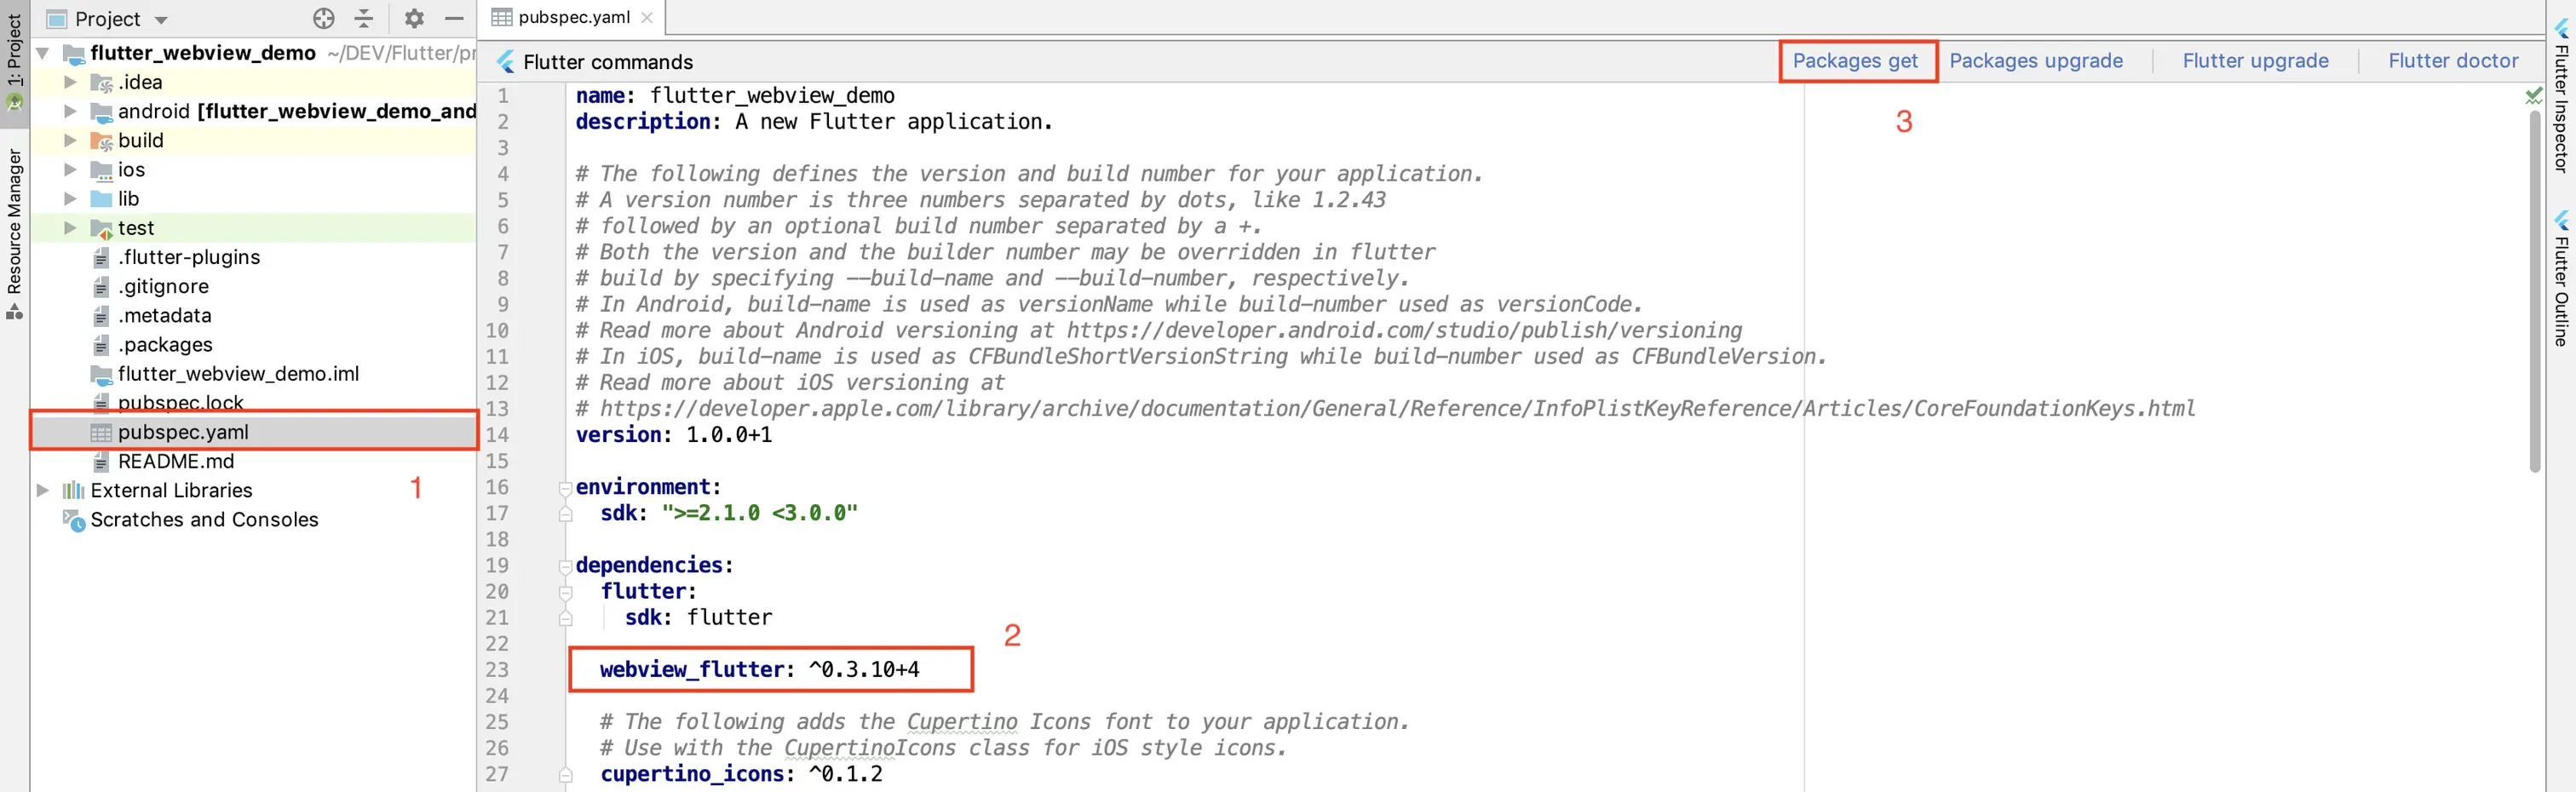The width and height of the screenshot is (2576, 792).
Task: Run Flutter upgrade command
Action: (2255, 61)
